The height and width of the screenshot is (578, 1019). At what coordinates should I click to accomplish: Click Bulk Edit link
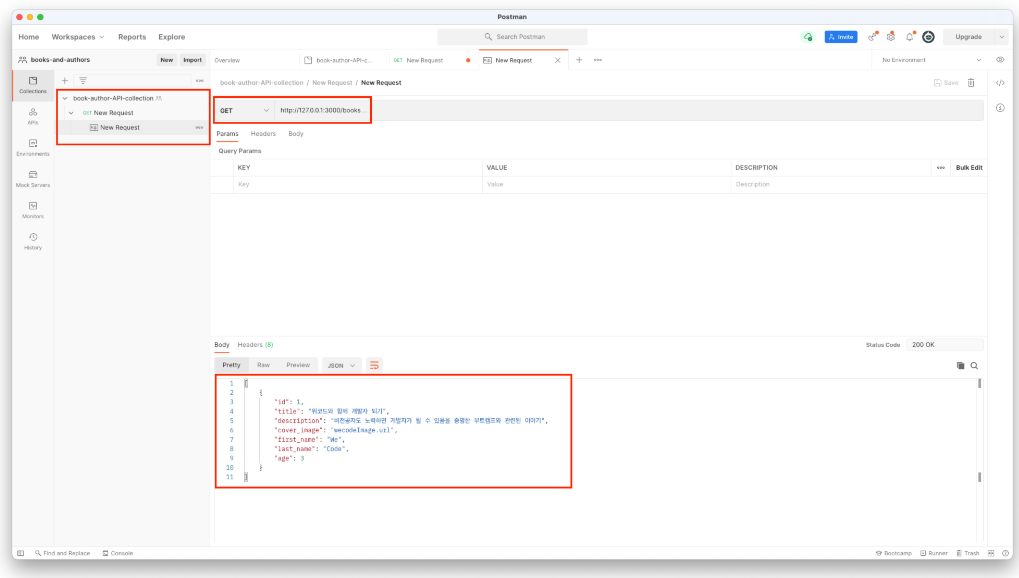[x=969, y=168]
